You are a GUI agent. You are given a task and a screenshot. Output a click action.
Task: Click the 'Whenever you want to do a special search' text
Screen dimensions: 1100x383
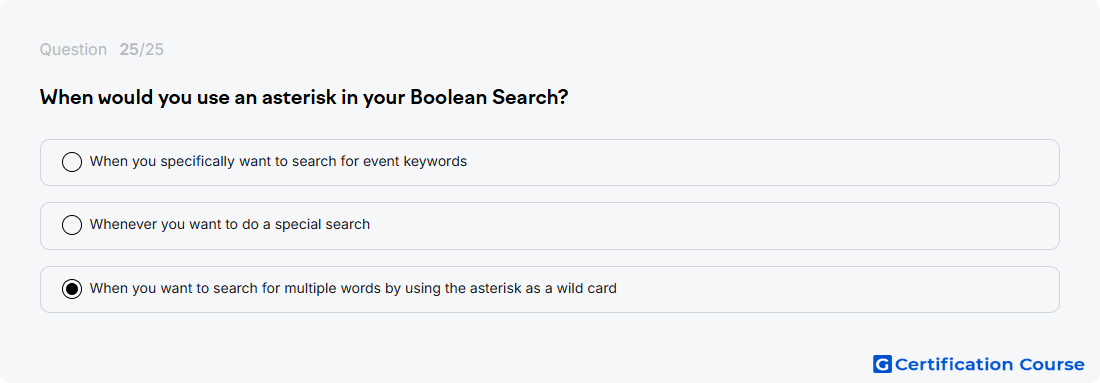230,224
